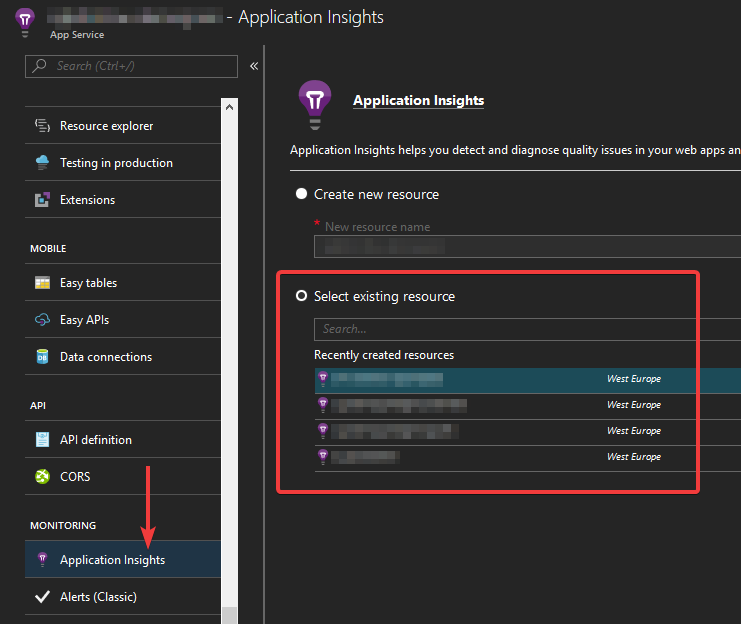Click the sidebar scrollbar thumb at bottom
The width and height of the screenshot is (741, 624).
click(x=229, y=615)
